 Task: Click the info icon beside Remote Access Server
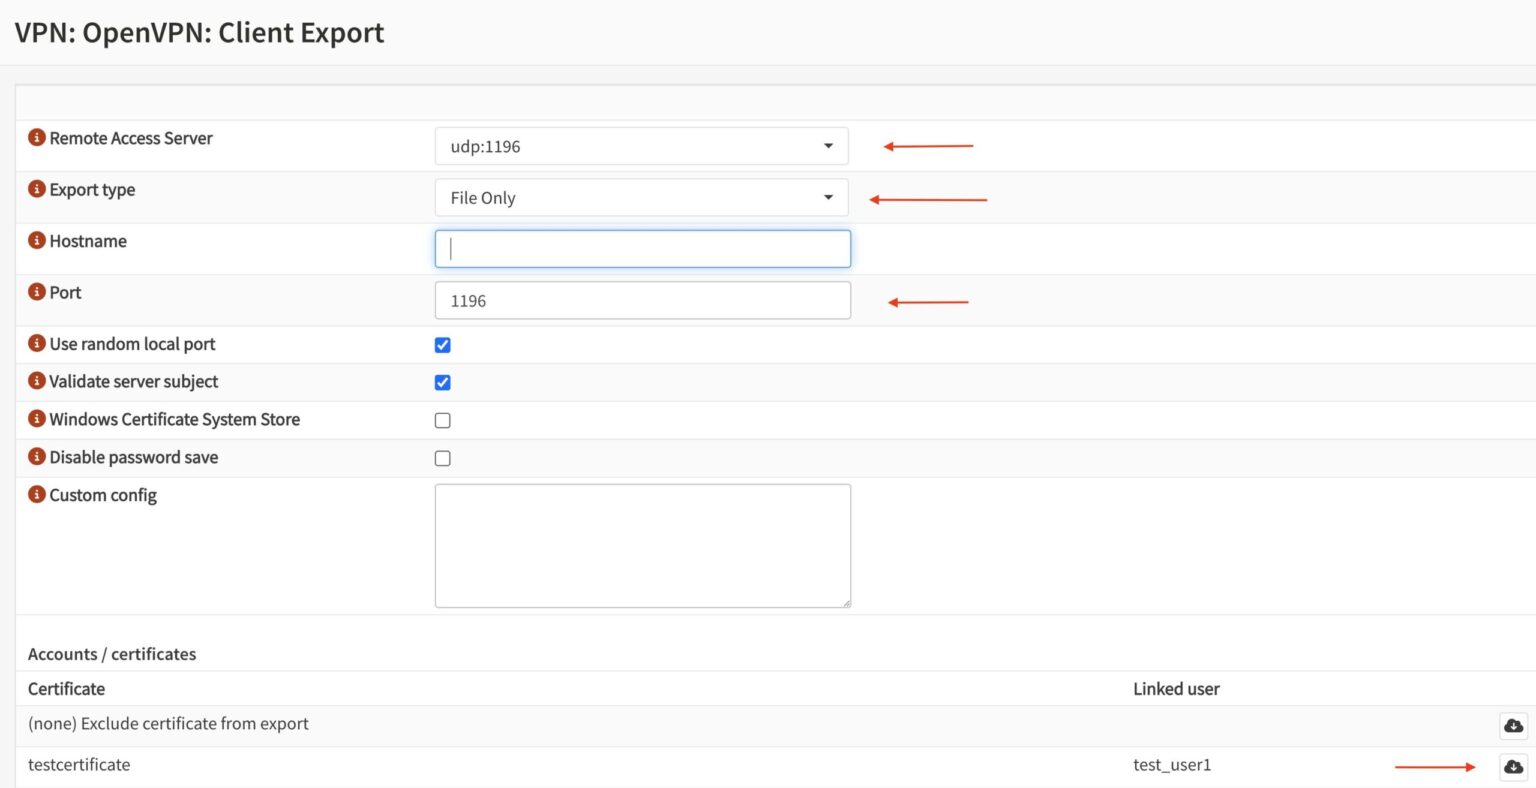tap(37, 138)
